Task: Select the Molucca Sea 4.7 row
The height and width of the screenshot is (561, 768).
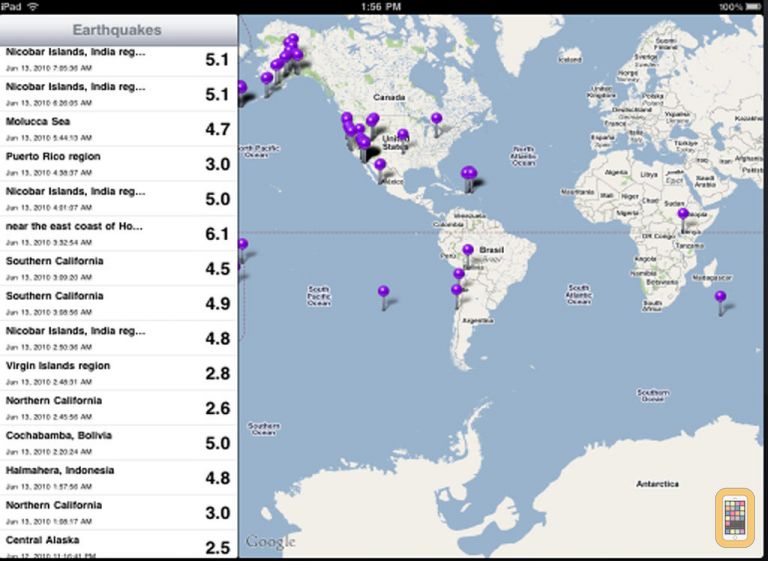Action: (x=119, y=129)
